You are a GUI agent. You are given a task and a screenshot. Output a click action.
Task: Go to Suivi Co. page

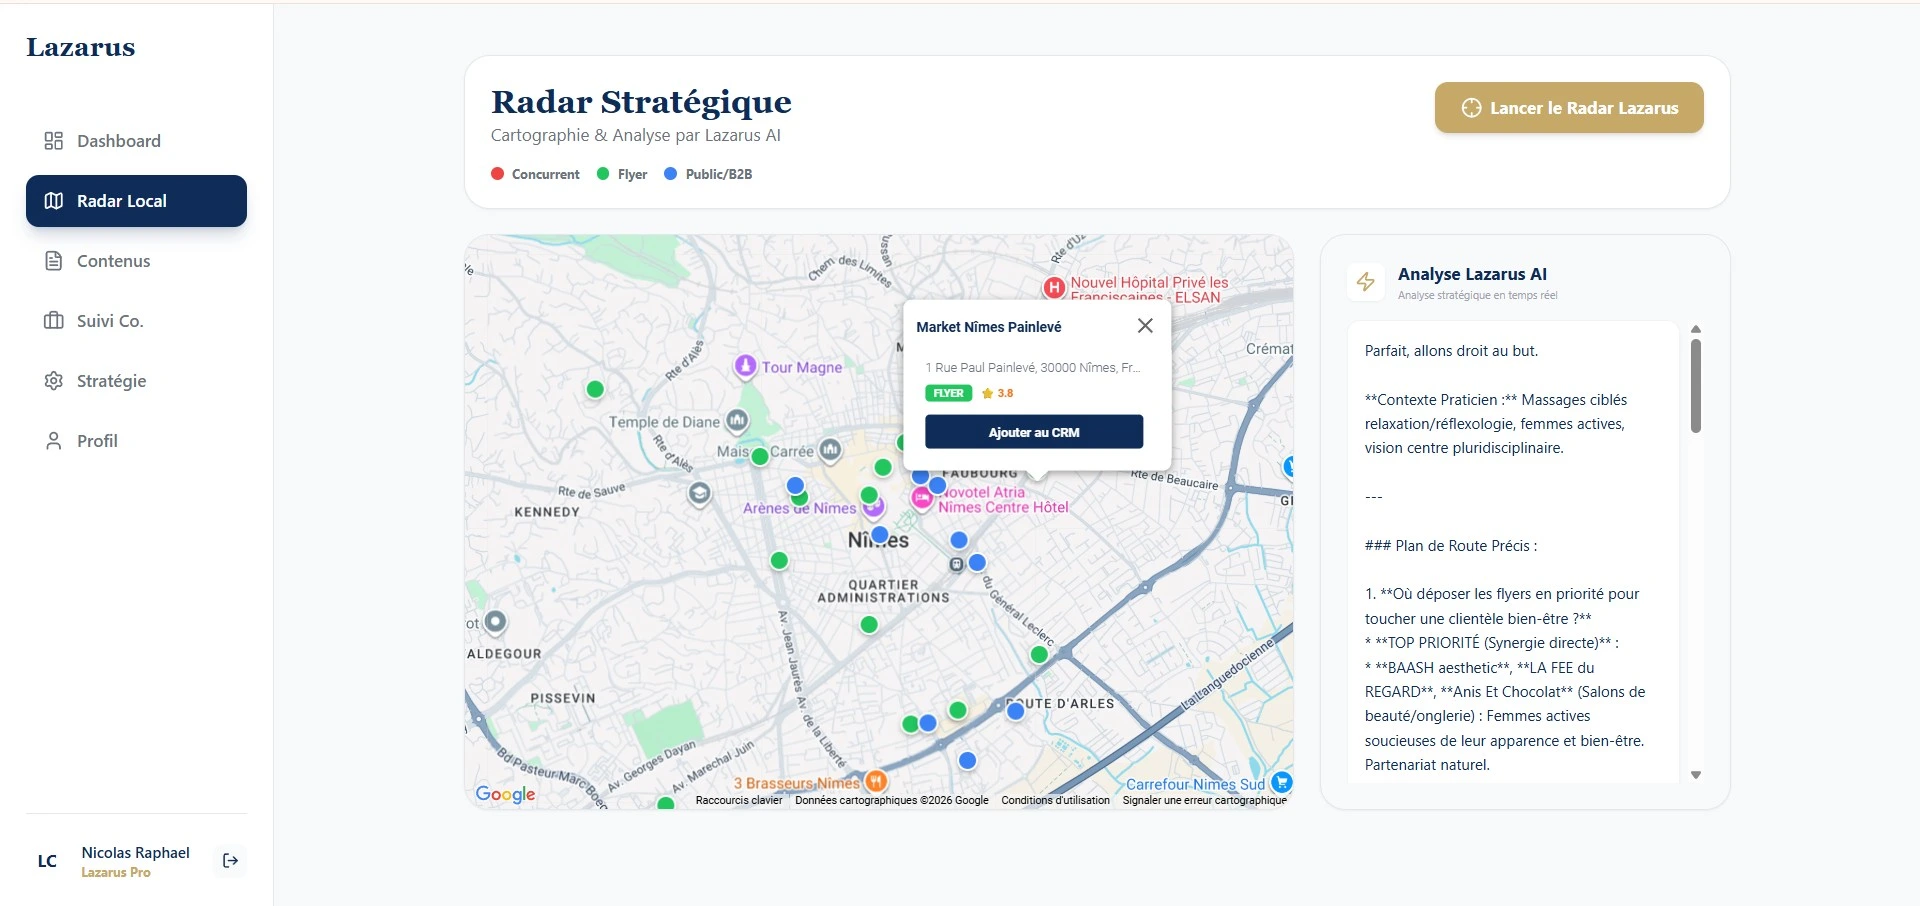(136, 321)
